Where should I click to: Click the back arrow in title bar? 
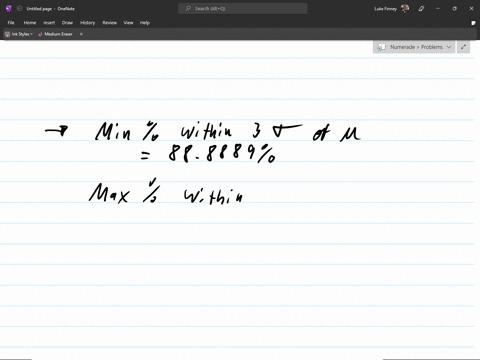pos(19,9)
